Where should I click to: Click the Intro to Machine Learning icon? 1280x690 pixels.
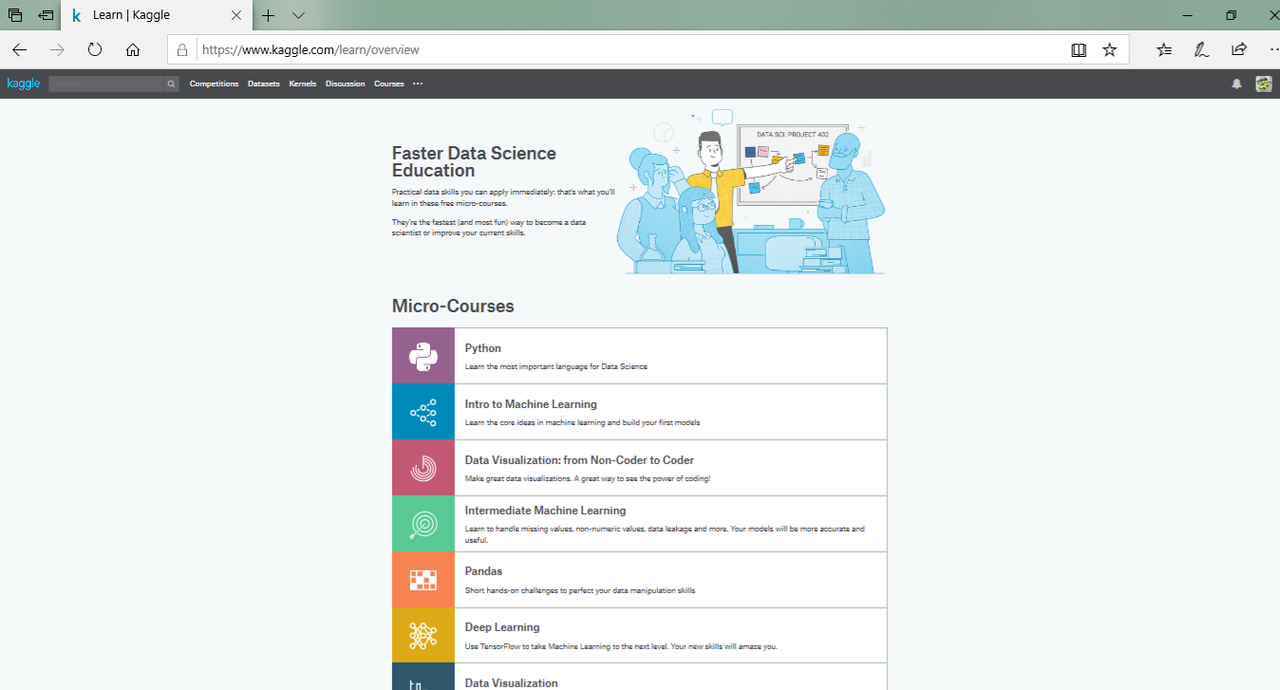click(x=423, y=412)
